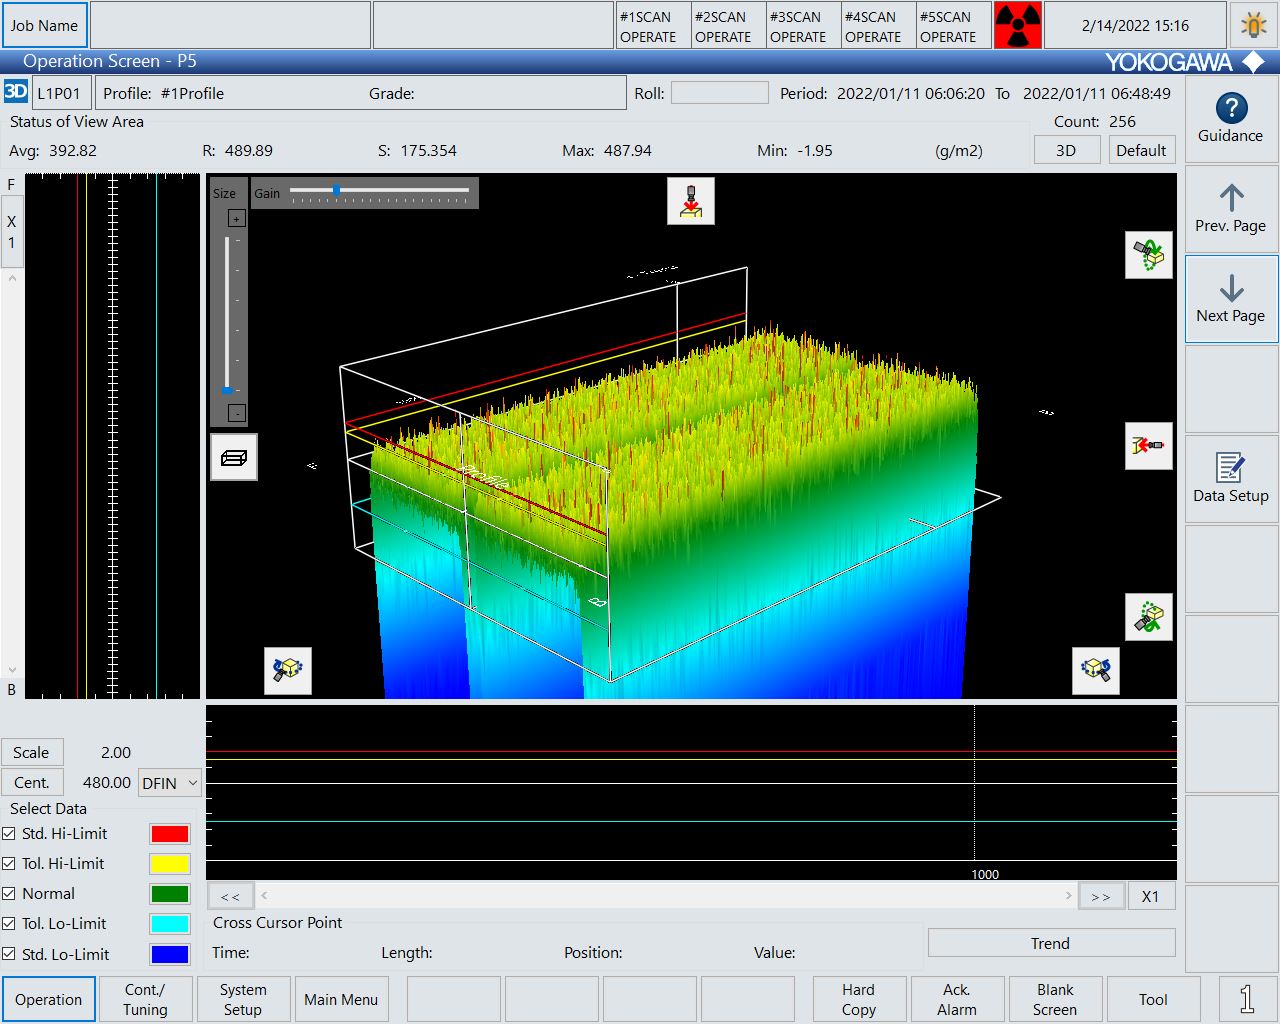Click the top-down camera view icon
1280x1024 pixels.
click(x=690, y=201)
